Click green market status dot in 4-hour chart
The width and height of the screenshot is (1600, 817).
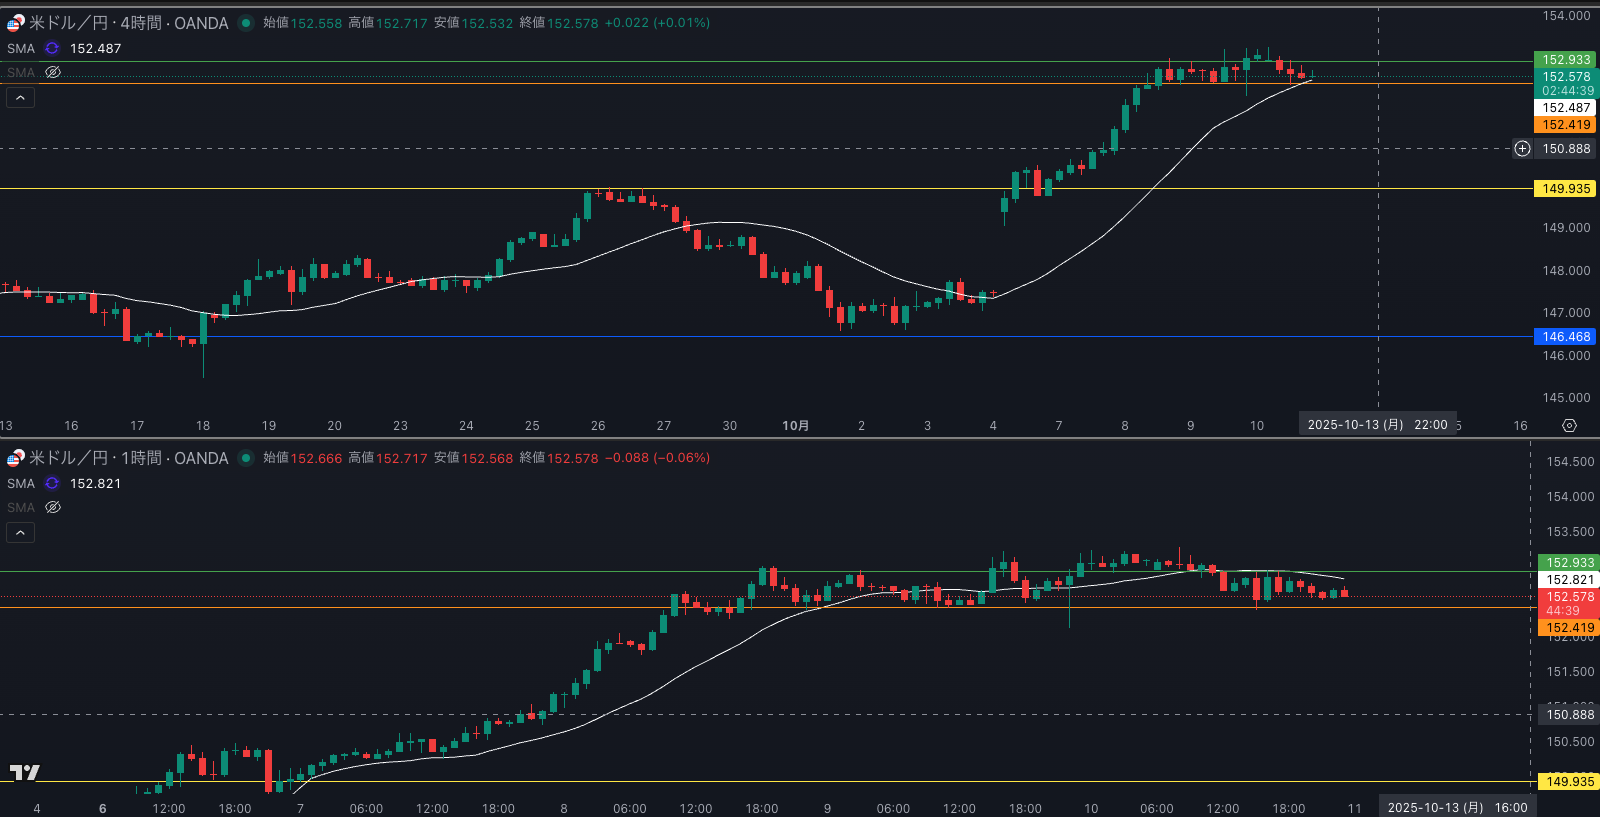246,23
